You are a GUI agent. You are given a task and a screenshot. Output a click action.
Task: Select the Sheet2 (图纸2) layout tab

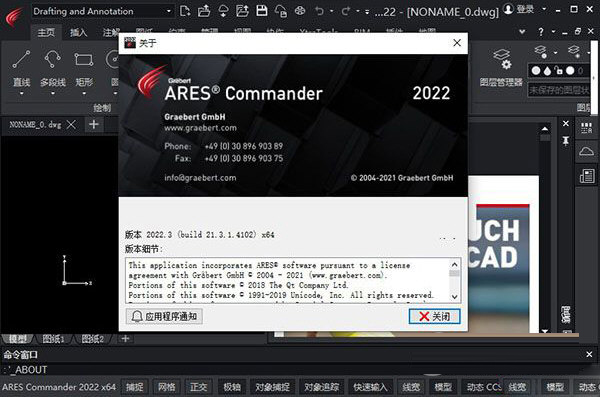pos(93,339)
